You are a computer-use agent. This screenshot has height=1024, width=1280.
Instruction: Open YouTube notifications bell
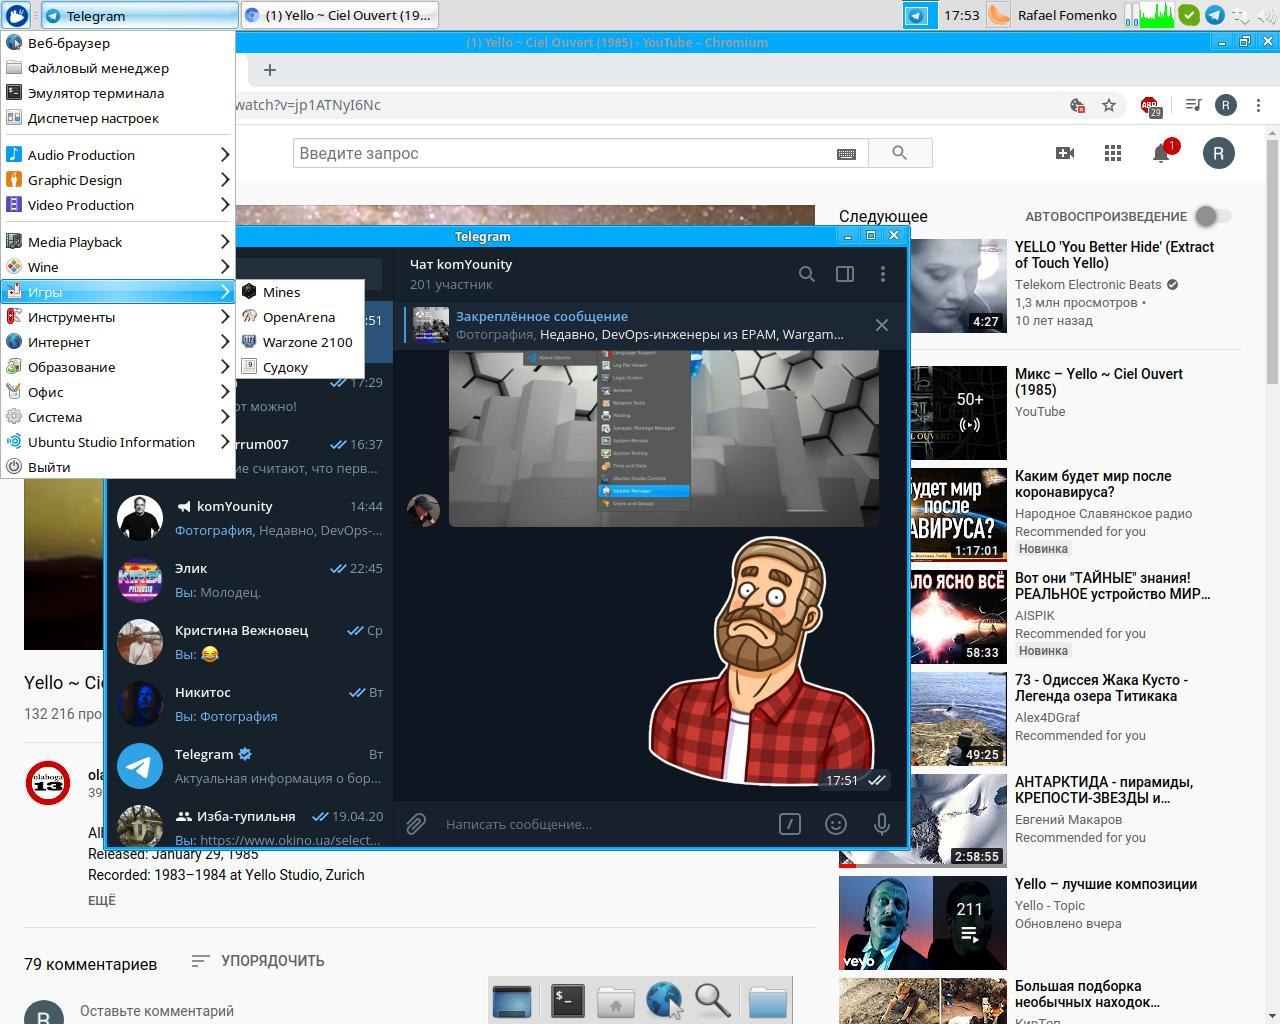1161,153
